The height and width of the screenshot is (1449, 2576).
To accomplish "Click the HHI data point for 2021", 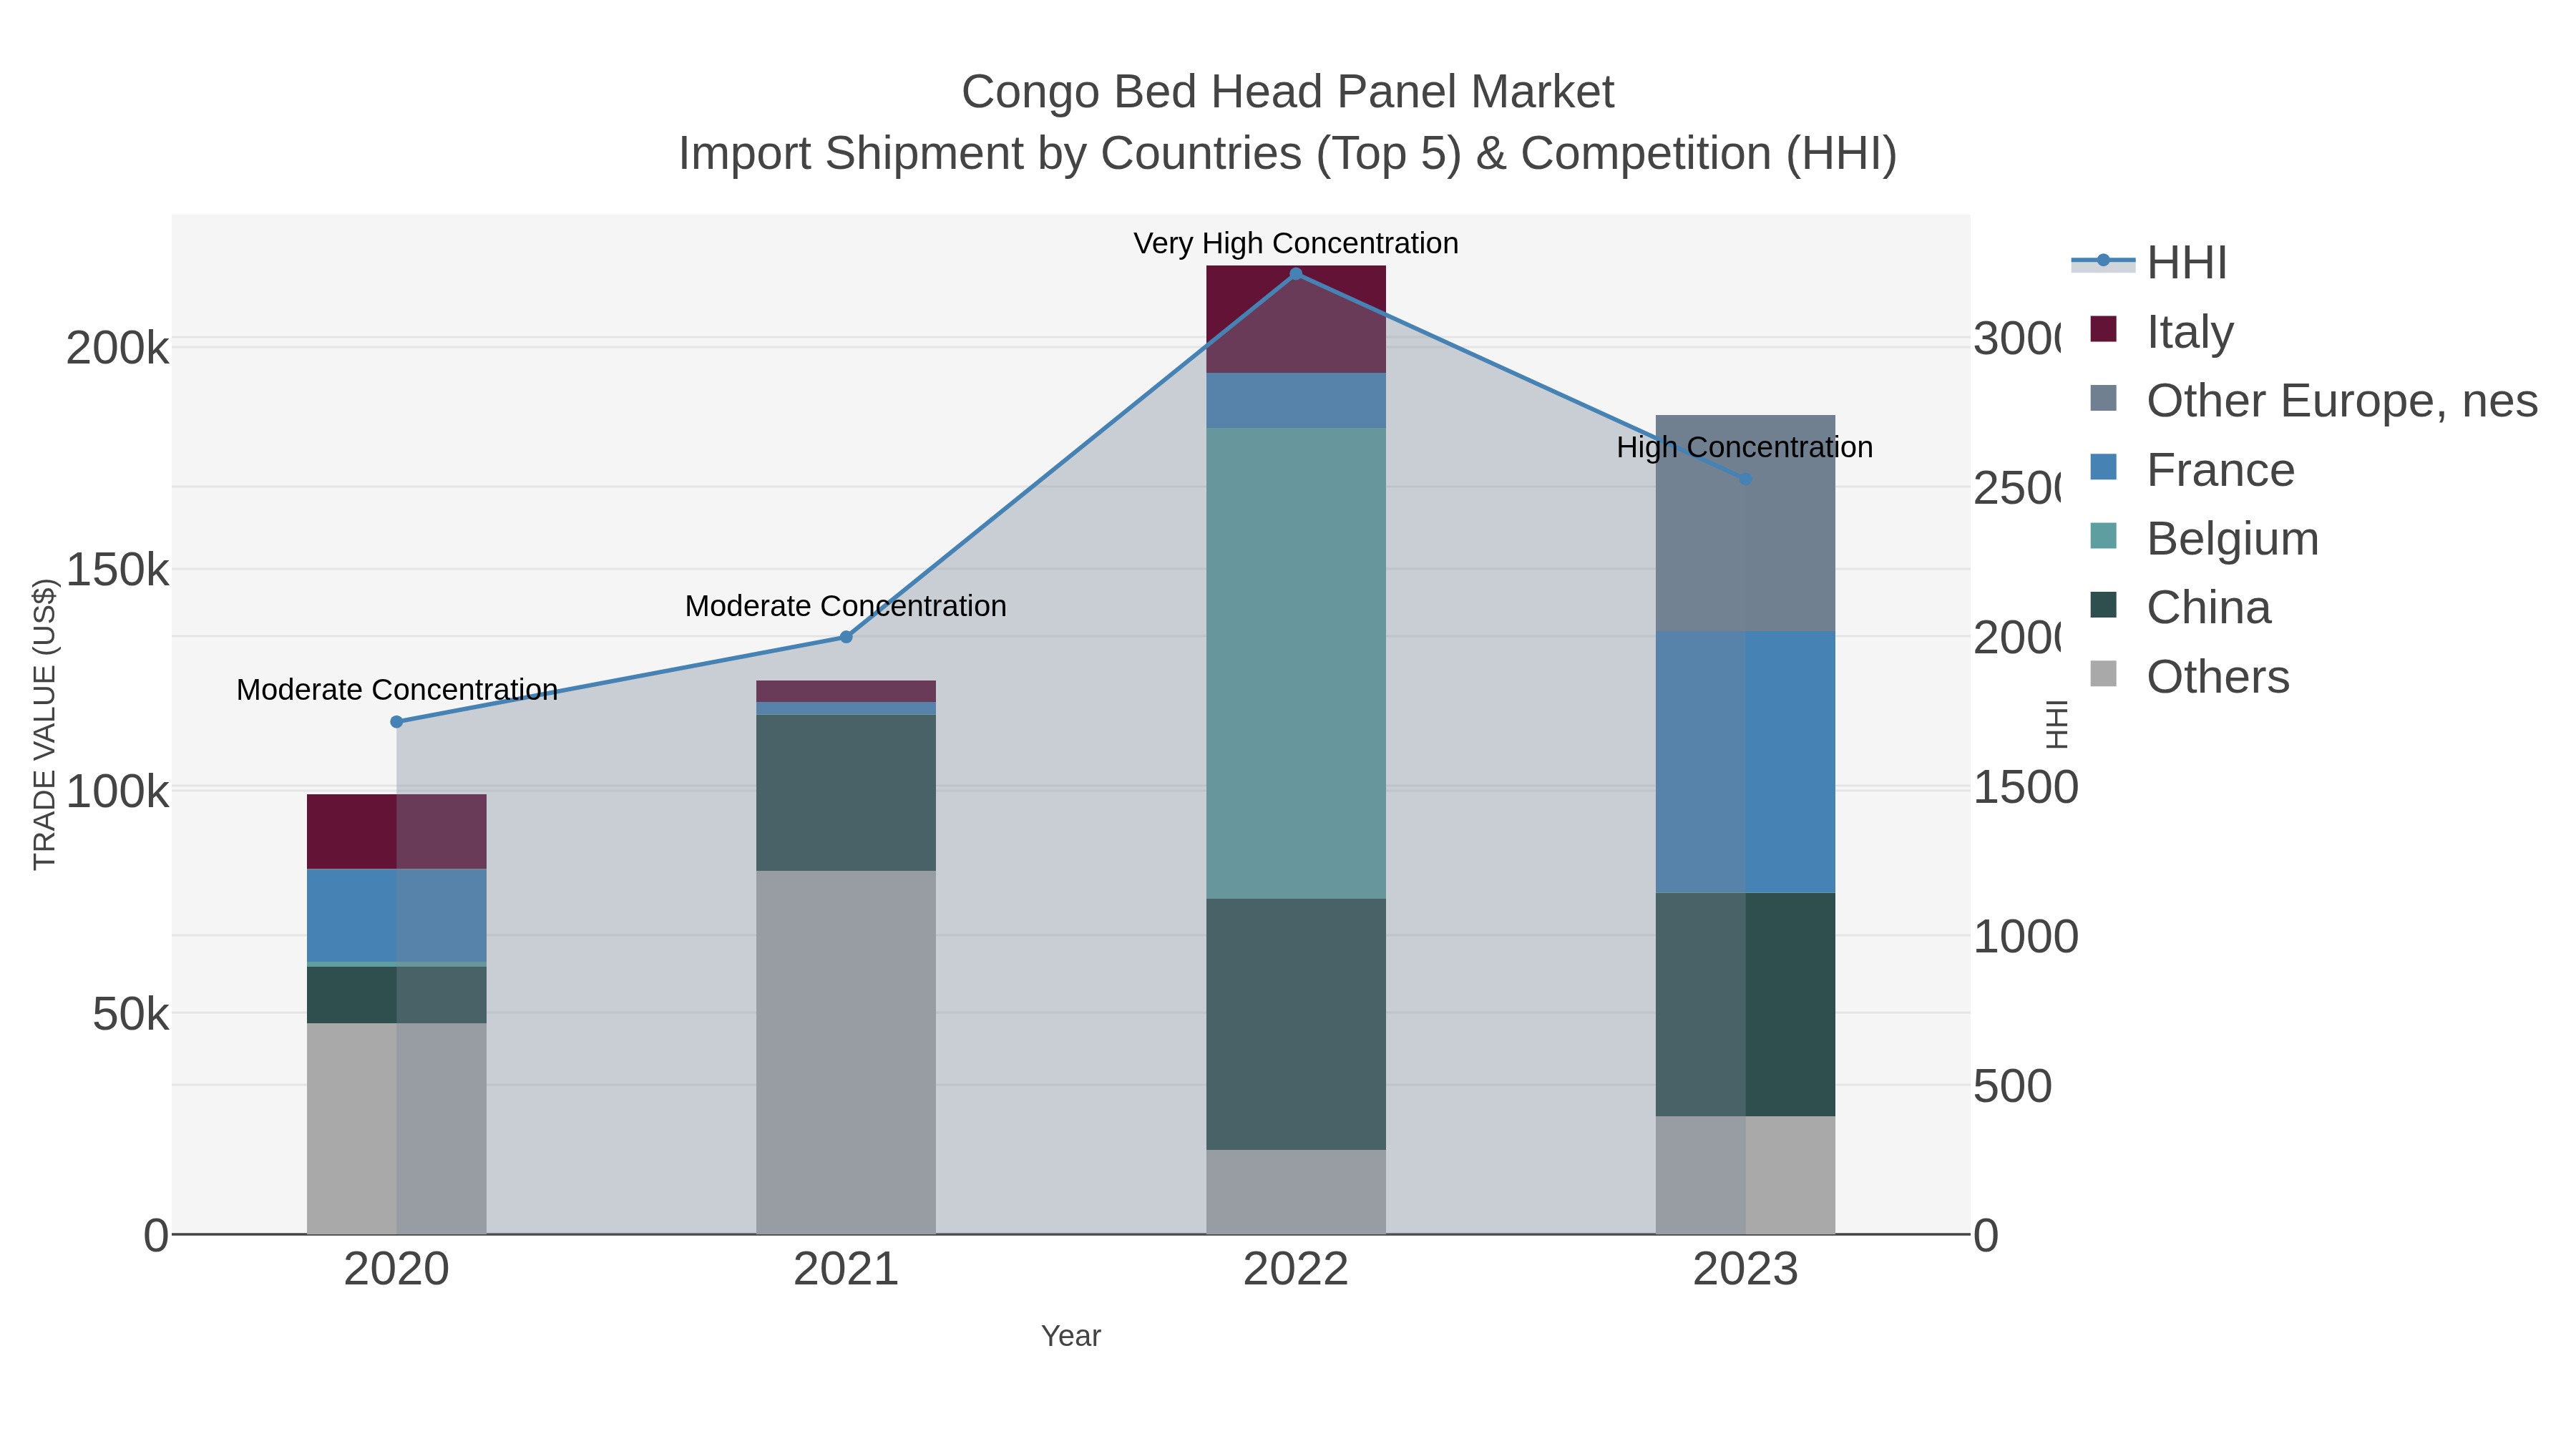I will (x=846, y=637).
